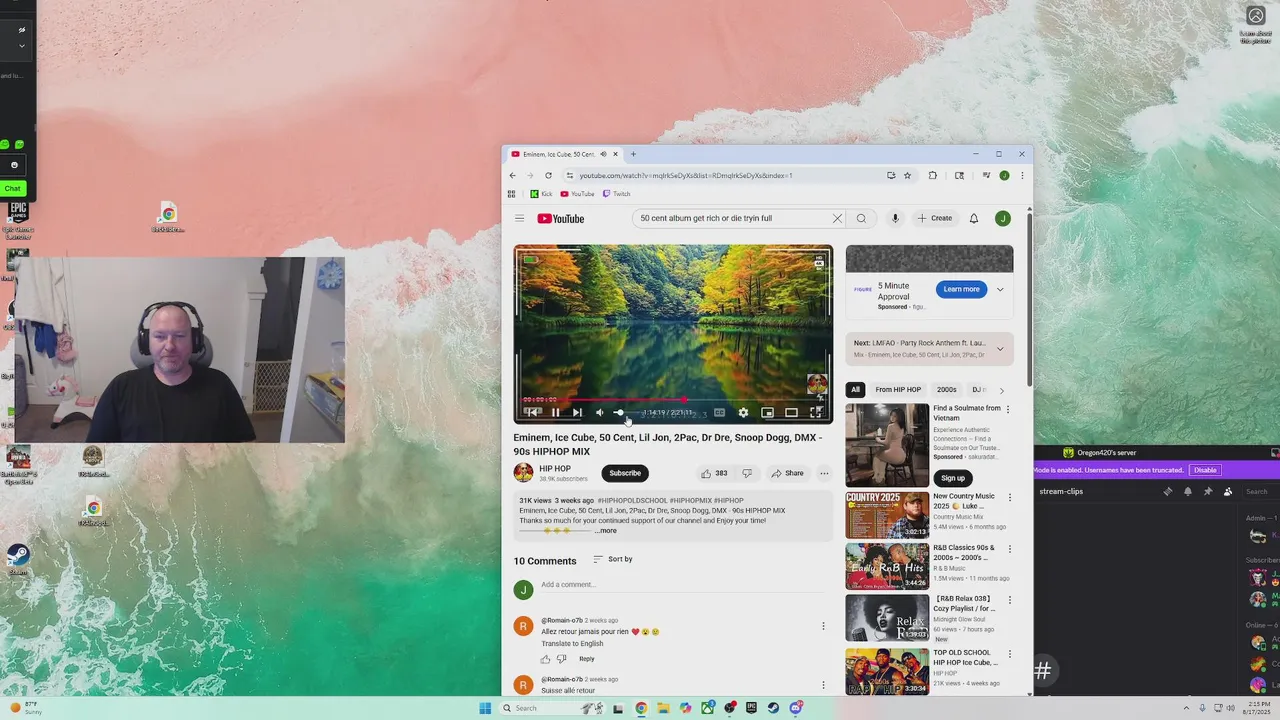This screenshot has width=1280, height=720.
Task: Skip to the next video
Action: tap(577, 412)
